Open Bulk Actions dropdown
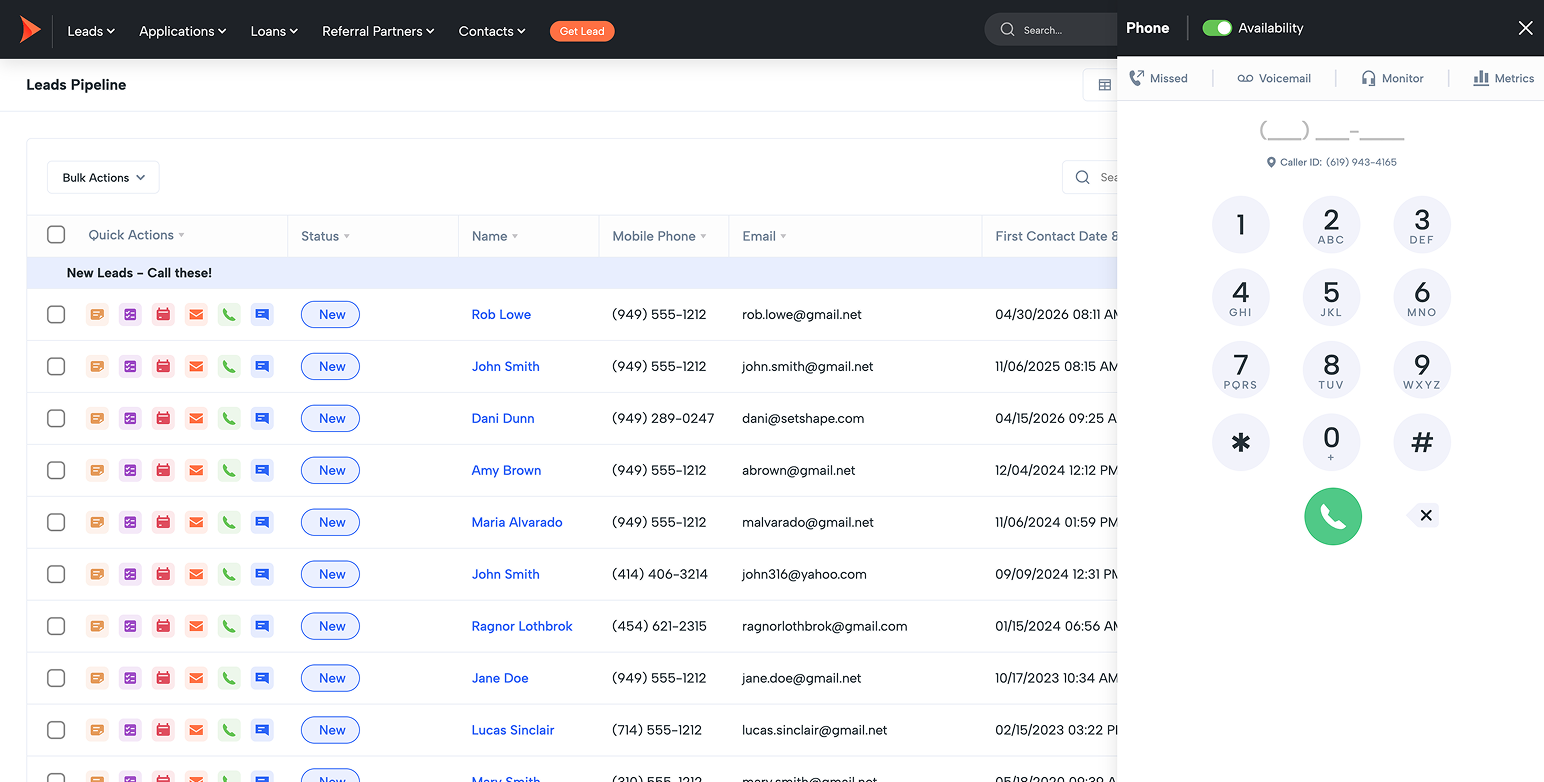This screenshot has height=782, width=1544. (x=103, y=177)
